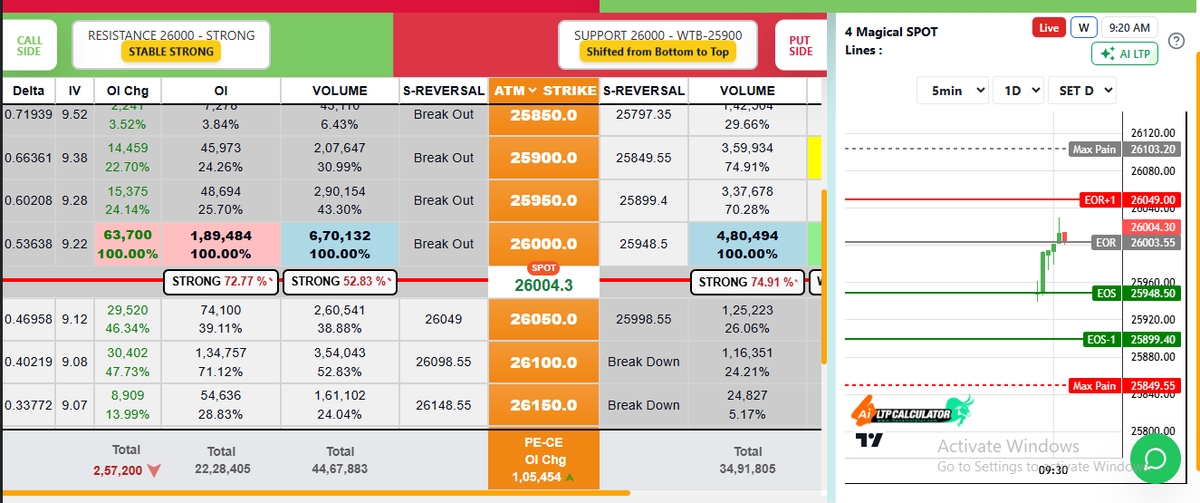This screenshot has width=1200, height=503.
Task: Click the delta 0.53638 cell
Action: [x=28, y=244]
